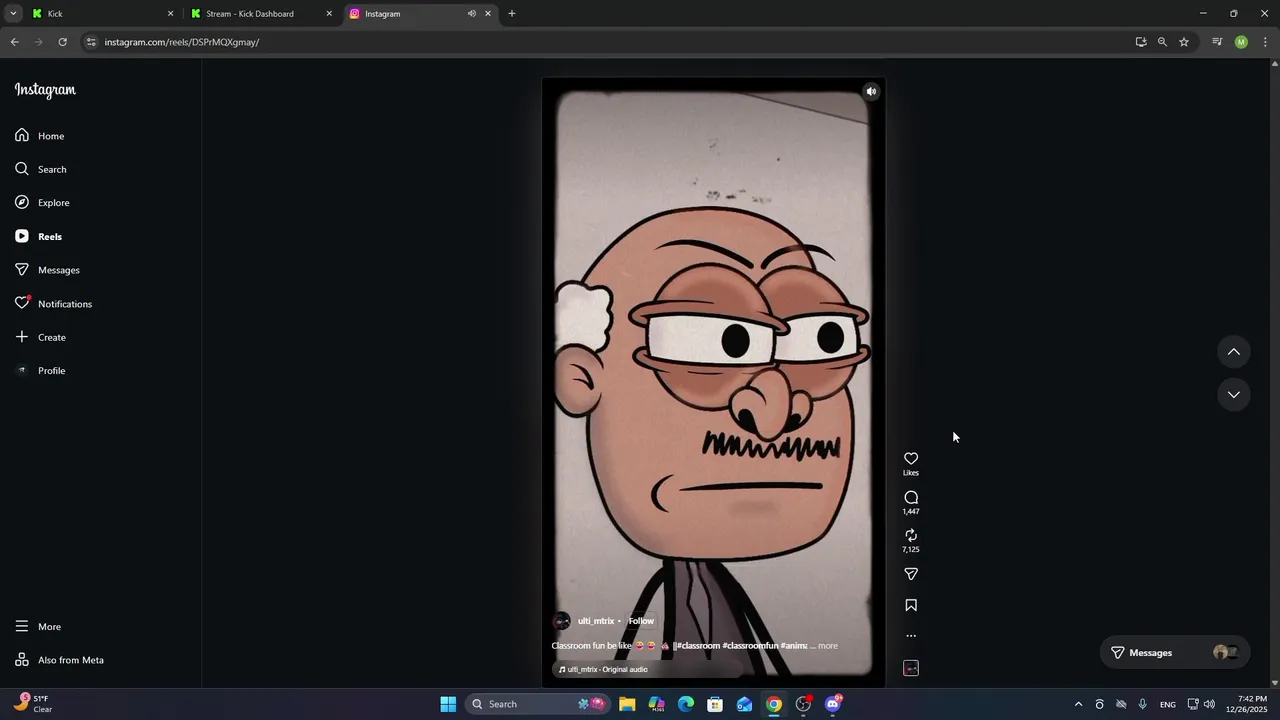Switch ENG input language
The image size is (1280, 720).
click(1168, 705)
